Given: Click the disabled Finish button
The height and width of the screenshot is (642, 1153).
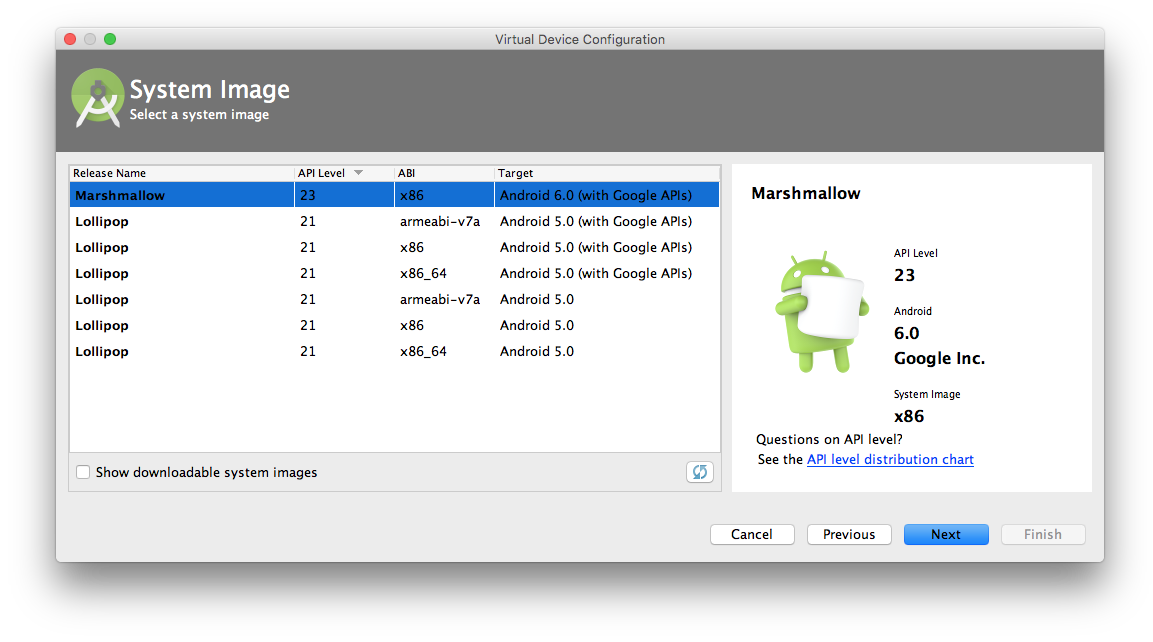Looking at the screenshot, I should (x=1043, y=535).
